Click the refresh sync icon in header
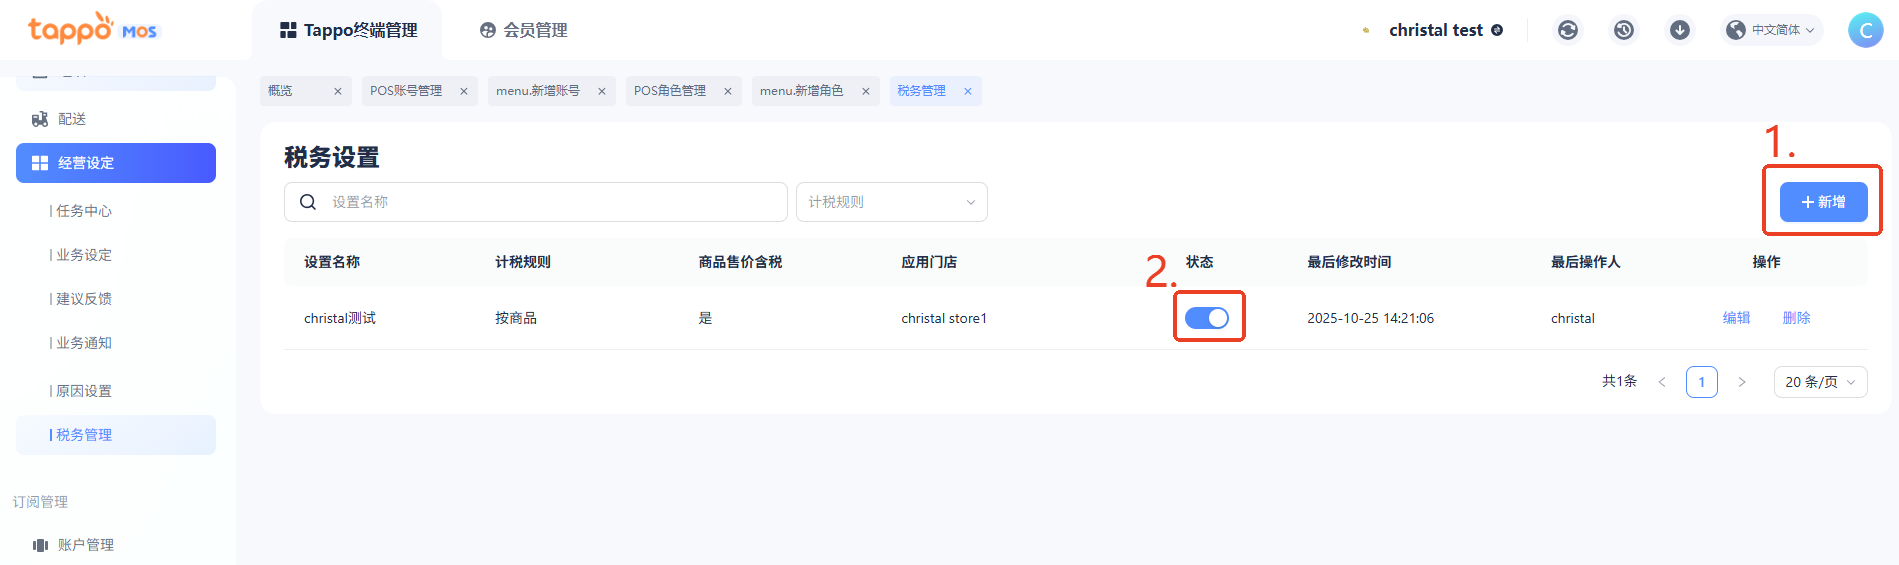Image resolution: width=1899 pixels, height=565 pixels. coord(1567,30)
